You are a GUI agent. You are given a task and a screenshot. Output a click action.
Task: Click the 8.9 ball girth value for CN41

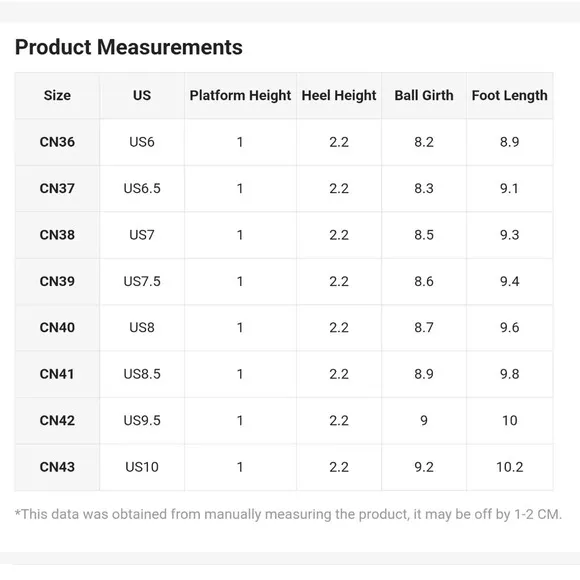pyautogui.click(x=424, y=374)
